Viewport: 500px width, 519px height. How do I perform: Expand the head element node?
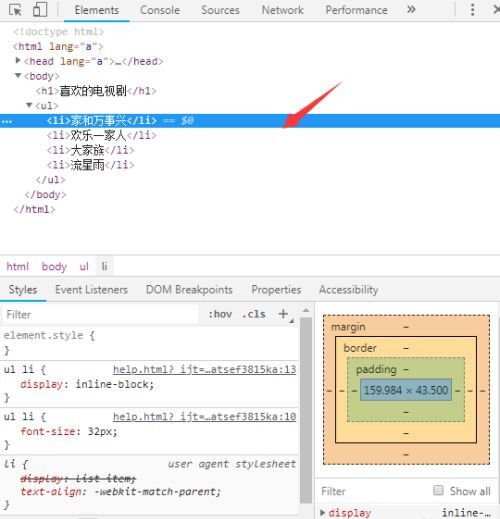18,60
